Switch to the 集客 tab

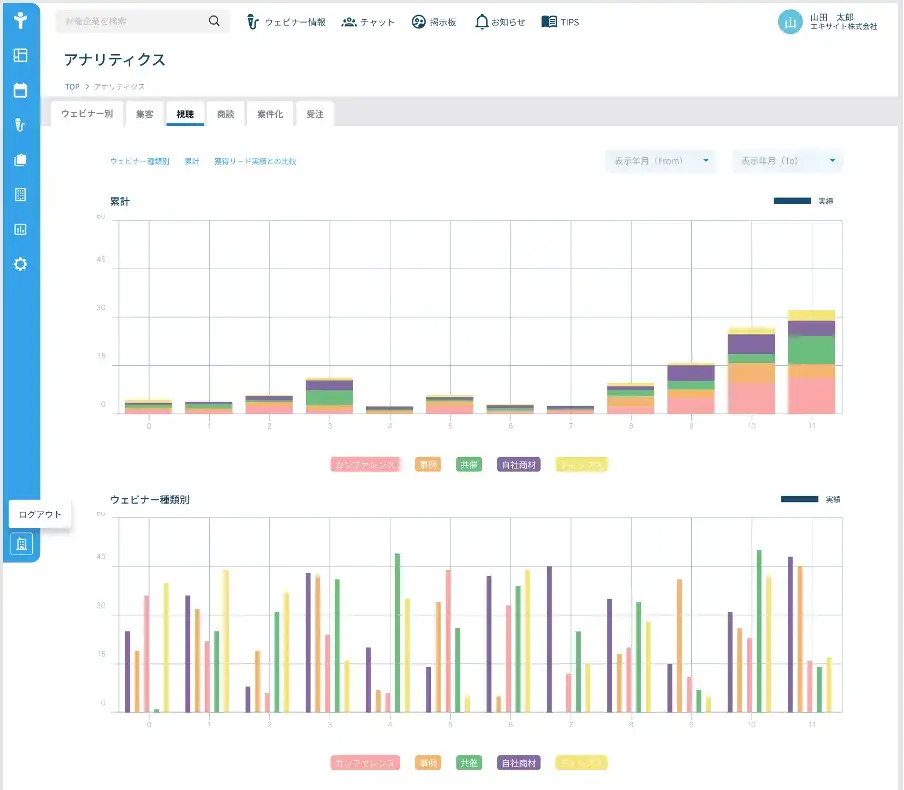(x=145, y=114)
